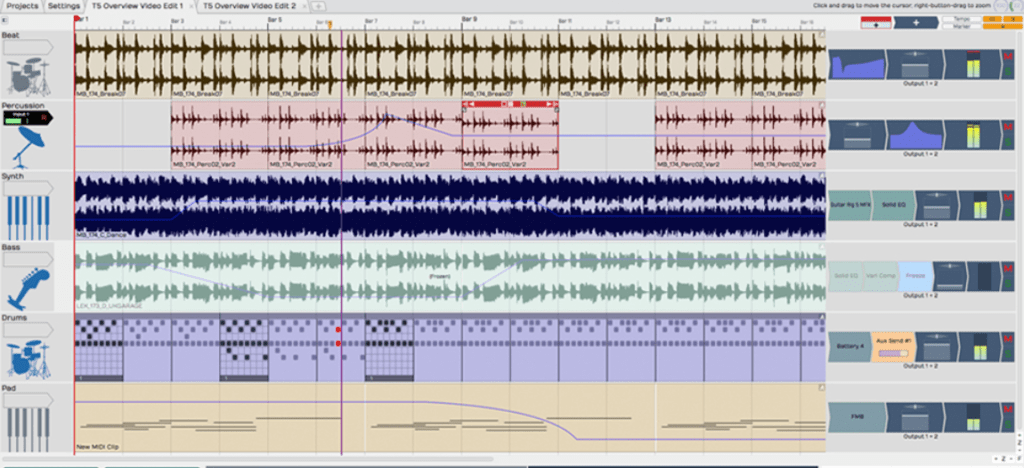
Task: Click the Z zoom control at bottom right
Action: tap(1003, 459)
